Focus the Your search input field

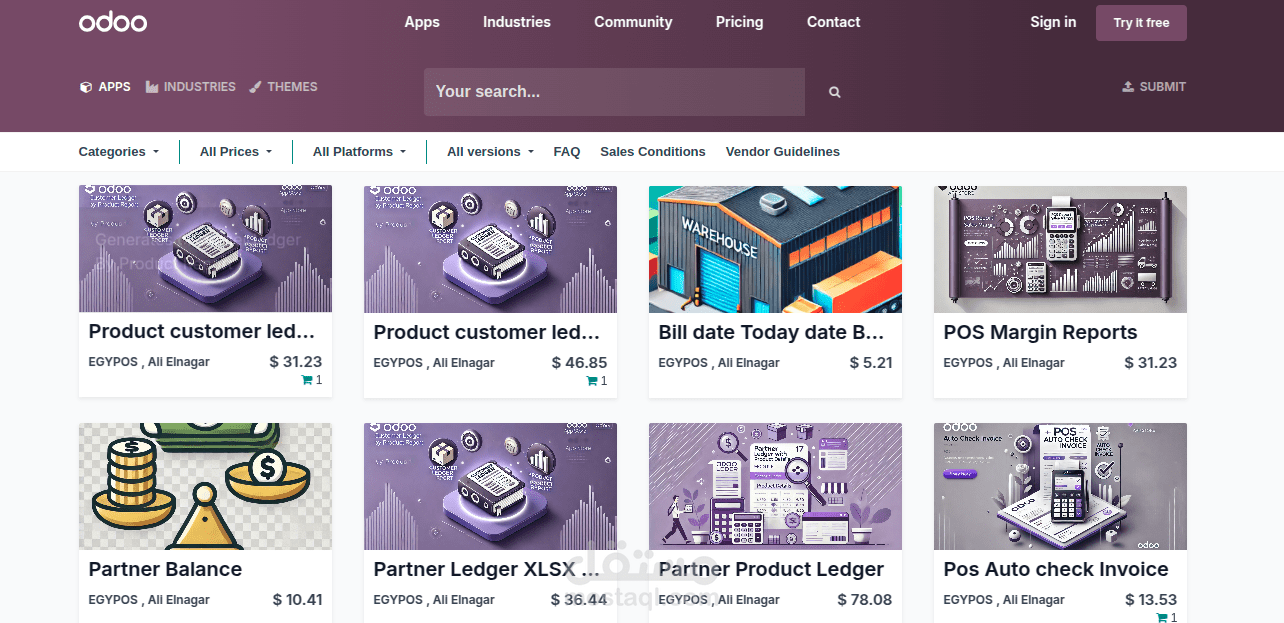pyautogui.click(x=614, y=92)
